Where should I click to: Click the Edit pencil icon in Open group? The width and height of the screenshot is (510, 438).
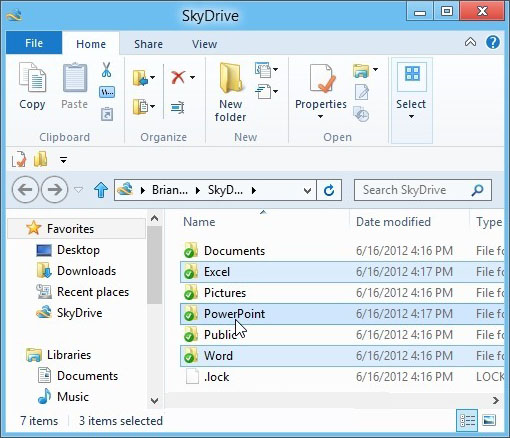(362, 92)
